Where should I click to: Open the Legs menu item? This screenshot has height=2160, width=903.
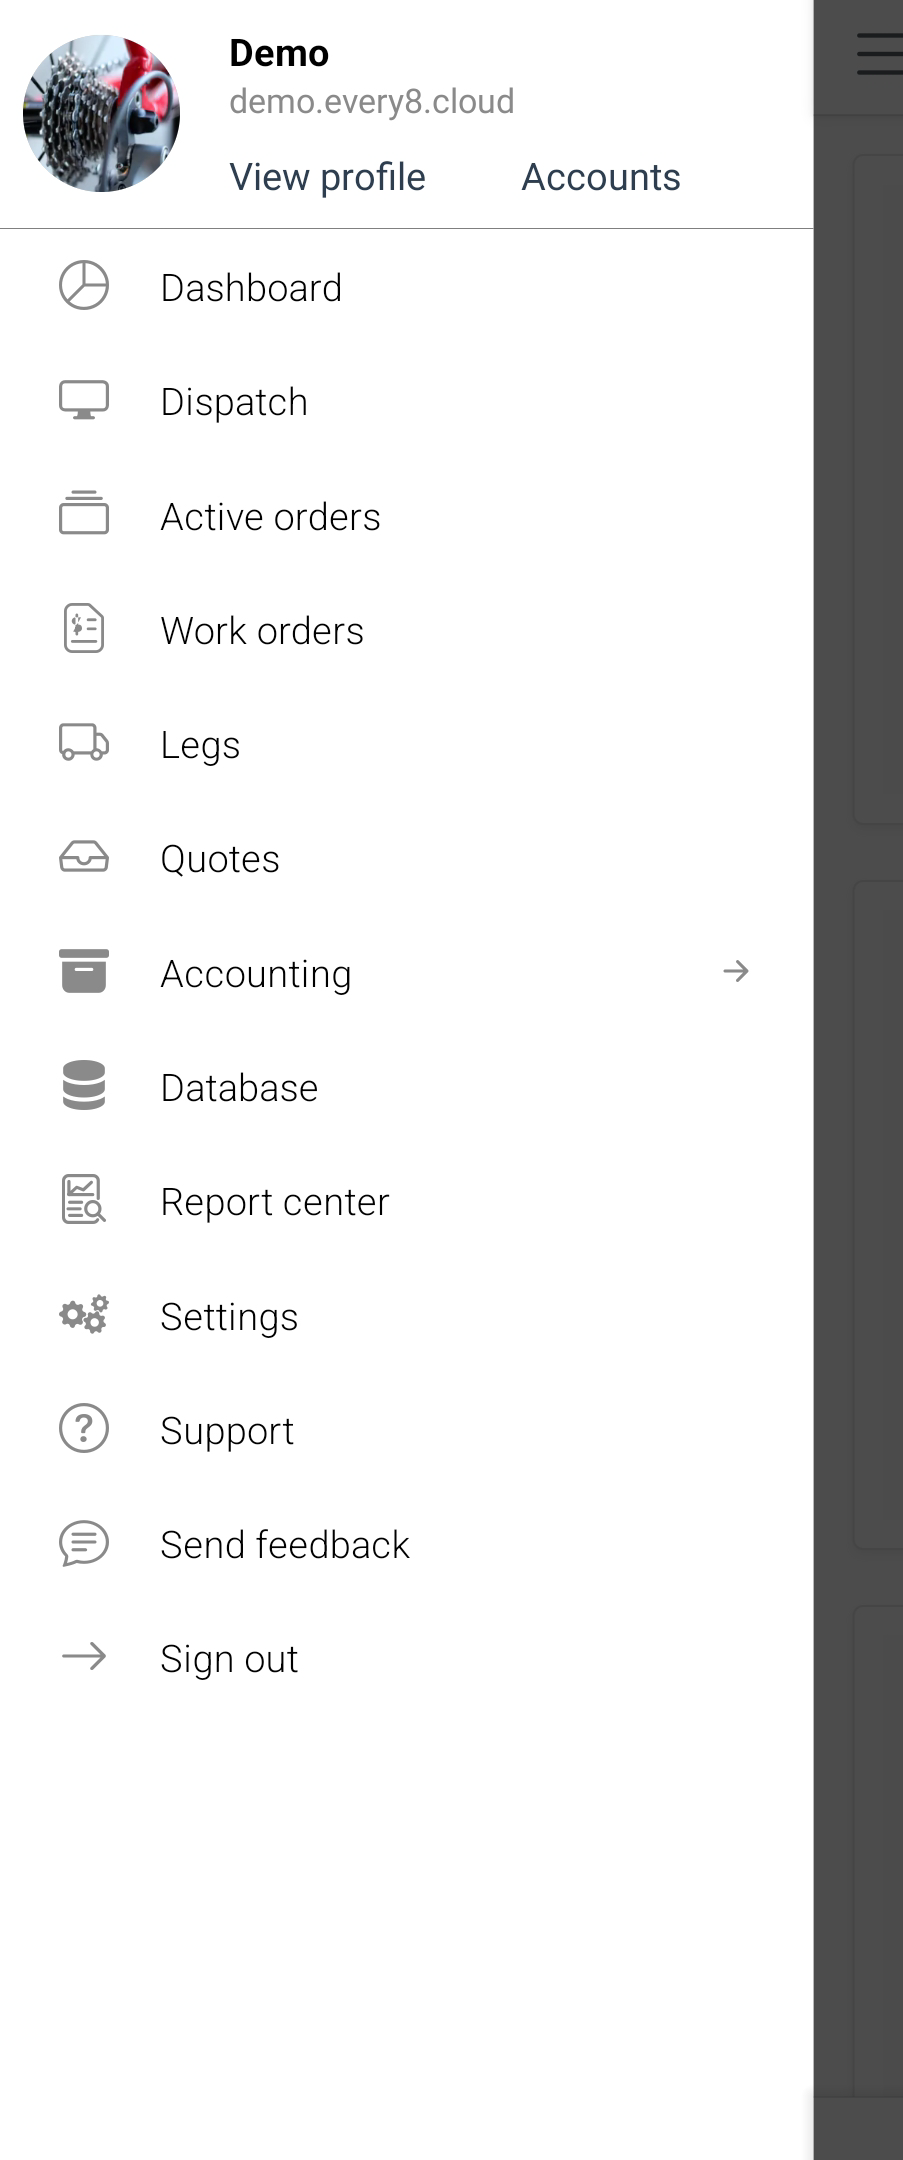point(201,745)
